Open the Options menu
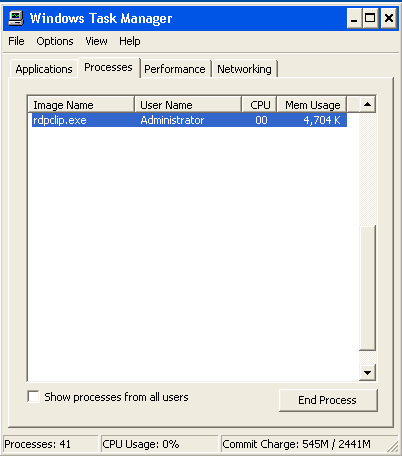 pos(55,41)
